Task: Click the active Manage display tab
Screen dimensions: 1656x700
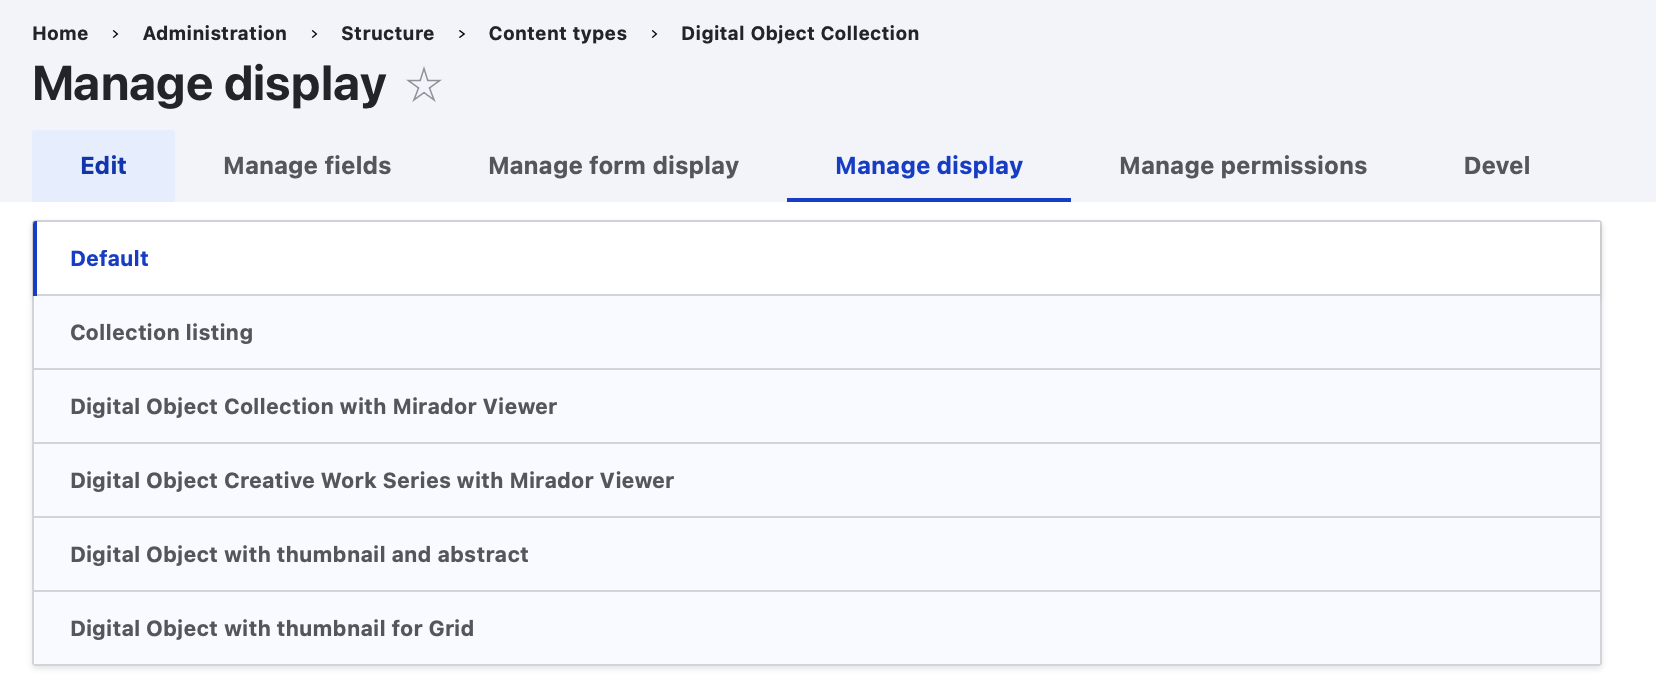Action: click(928, 166)
